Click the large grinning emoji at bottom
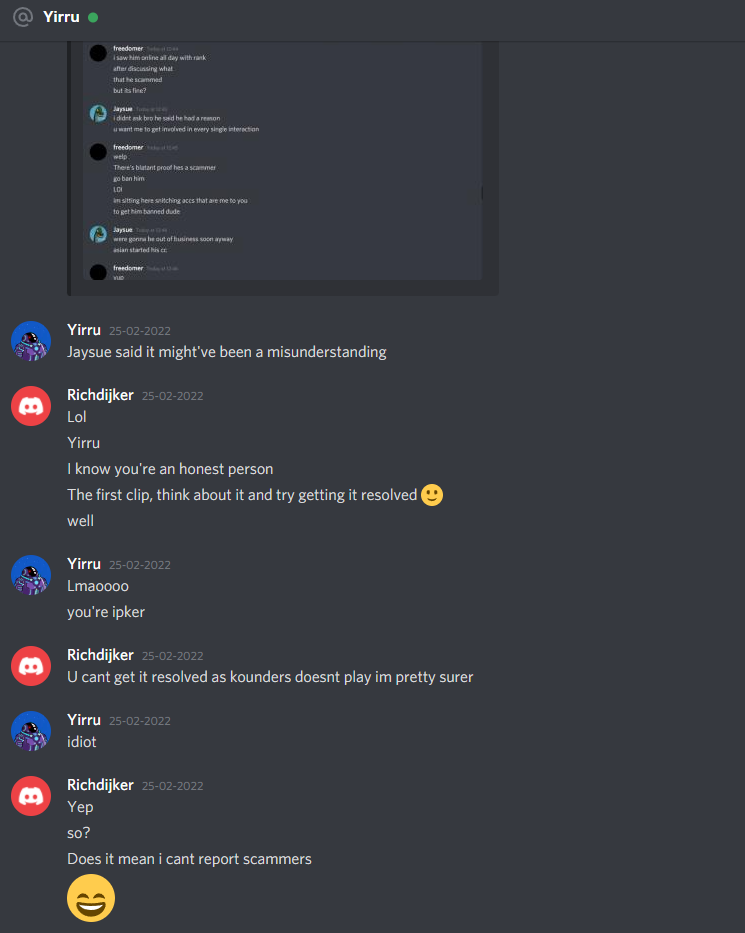The width and height of the screenshot is (745, 933). coord(91,898)
